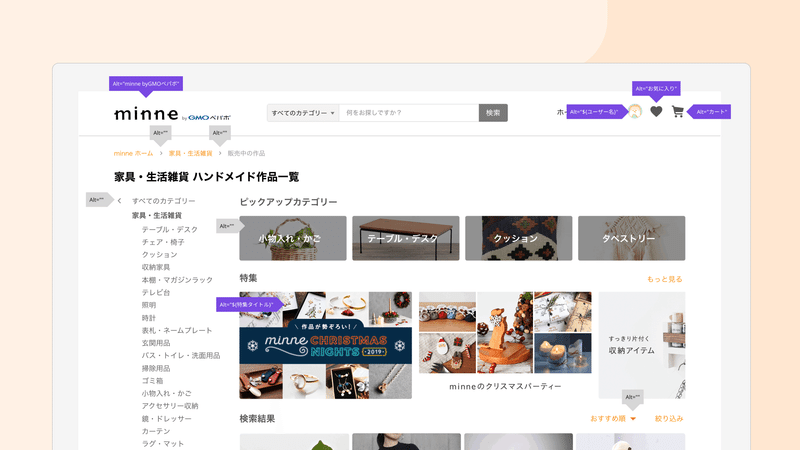Select 照明 category
Screen dimensions: 800x450
tap(148, 305)
